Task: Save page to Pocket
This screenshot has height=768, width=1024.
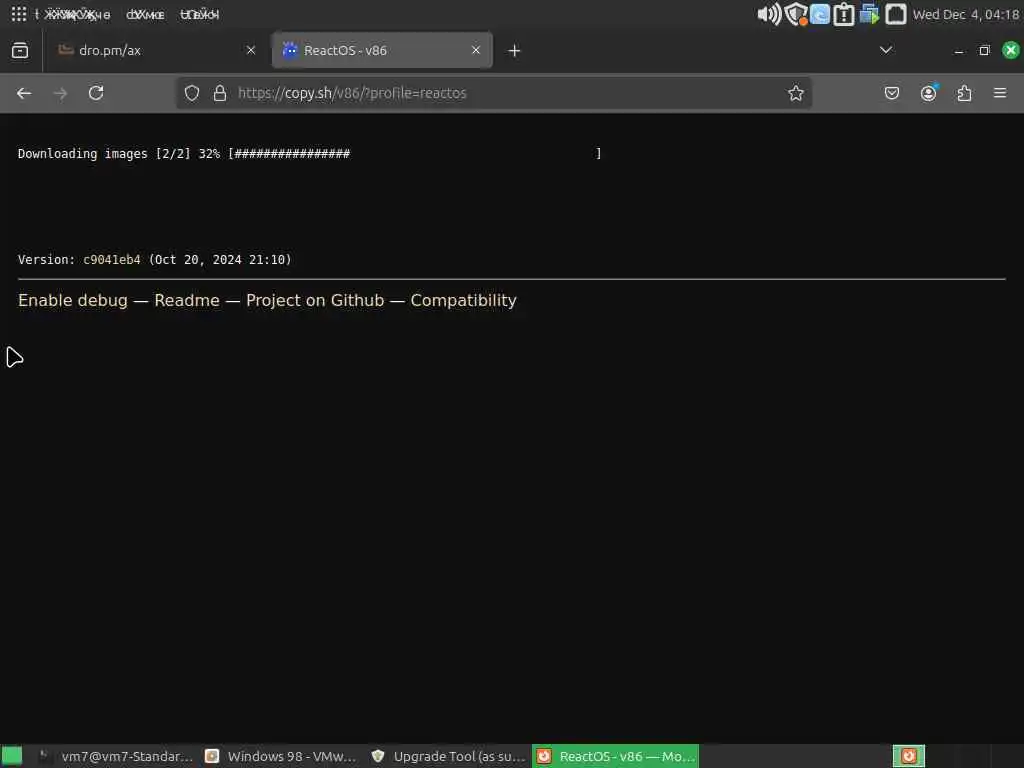Action: [892, 93]
